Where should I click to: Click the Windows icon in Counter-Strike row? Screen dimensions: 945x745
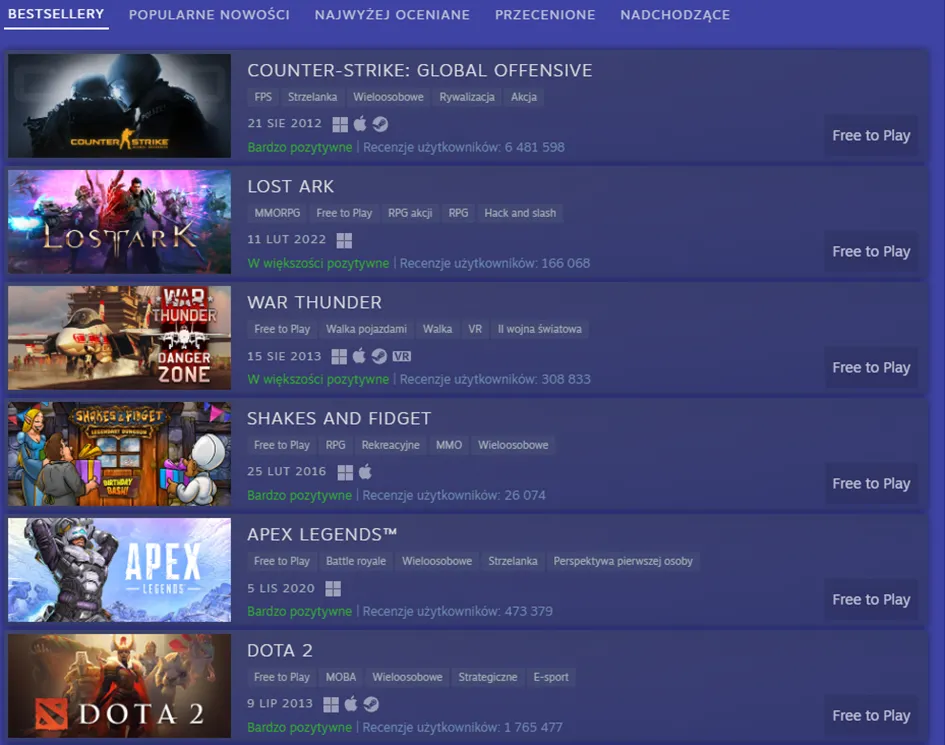[x=340, y=124]
